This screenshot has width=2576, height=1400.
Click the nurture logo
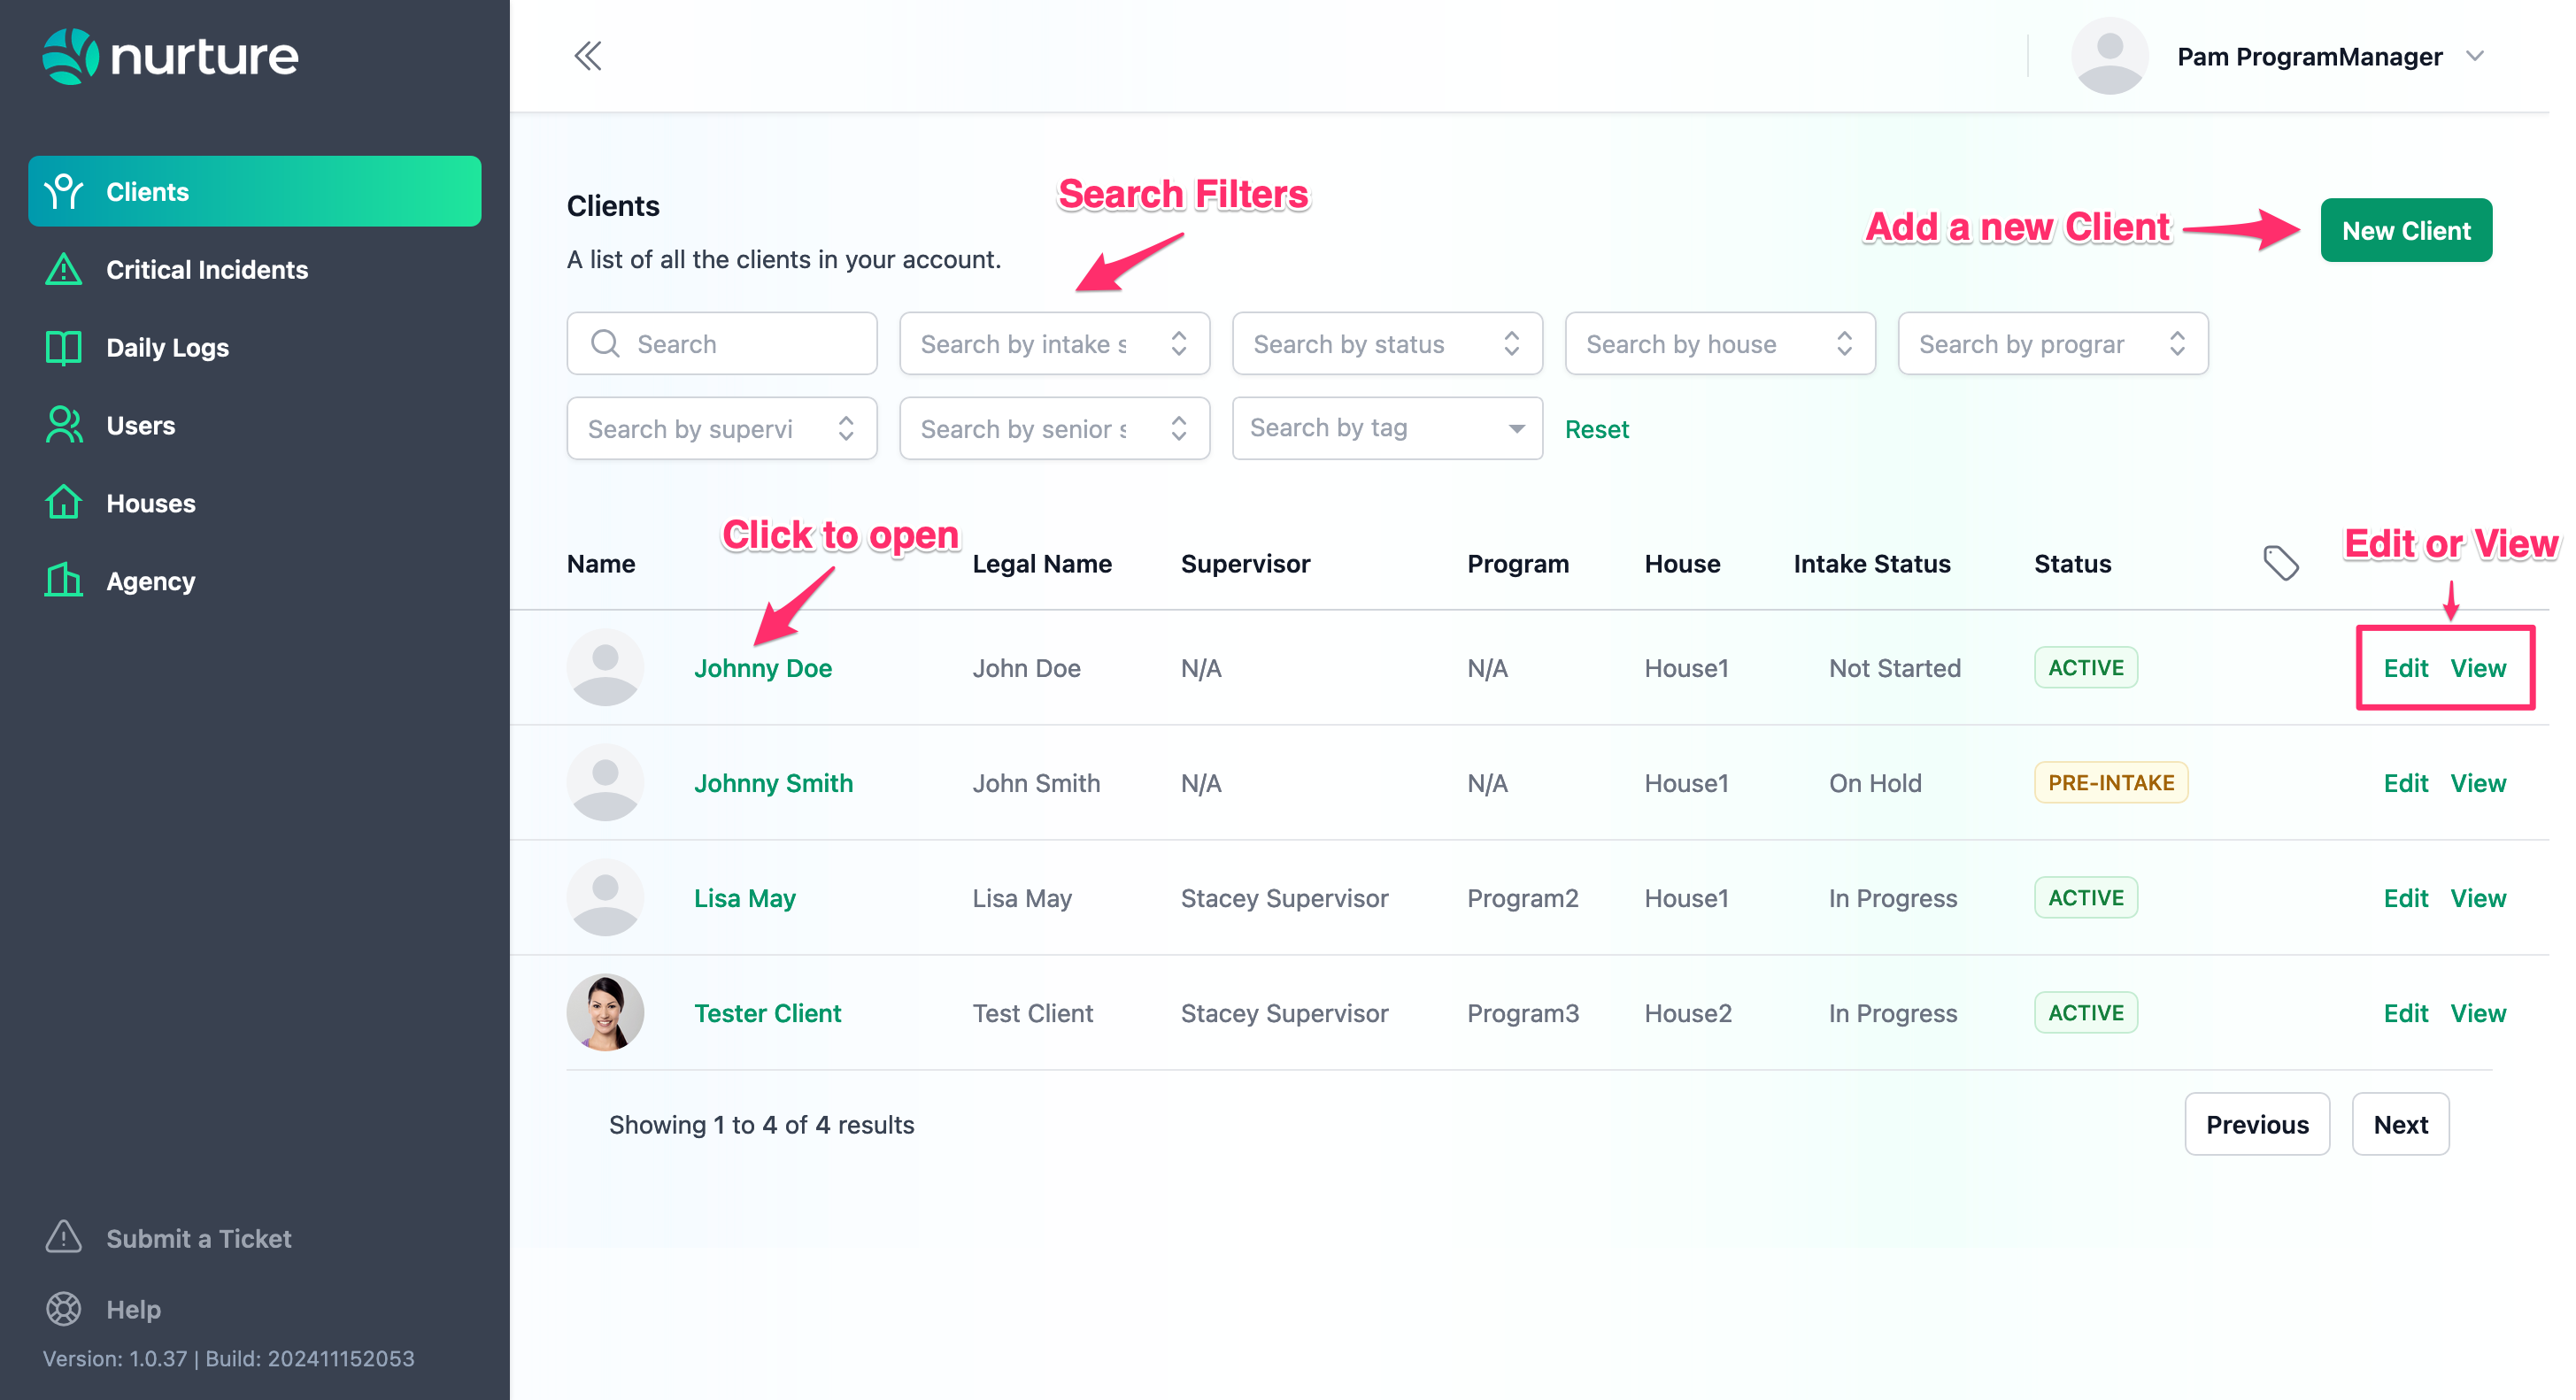point(170,56)
